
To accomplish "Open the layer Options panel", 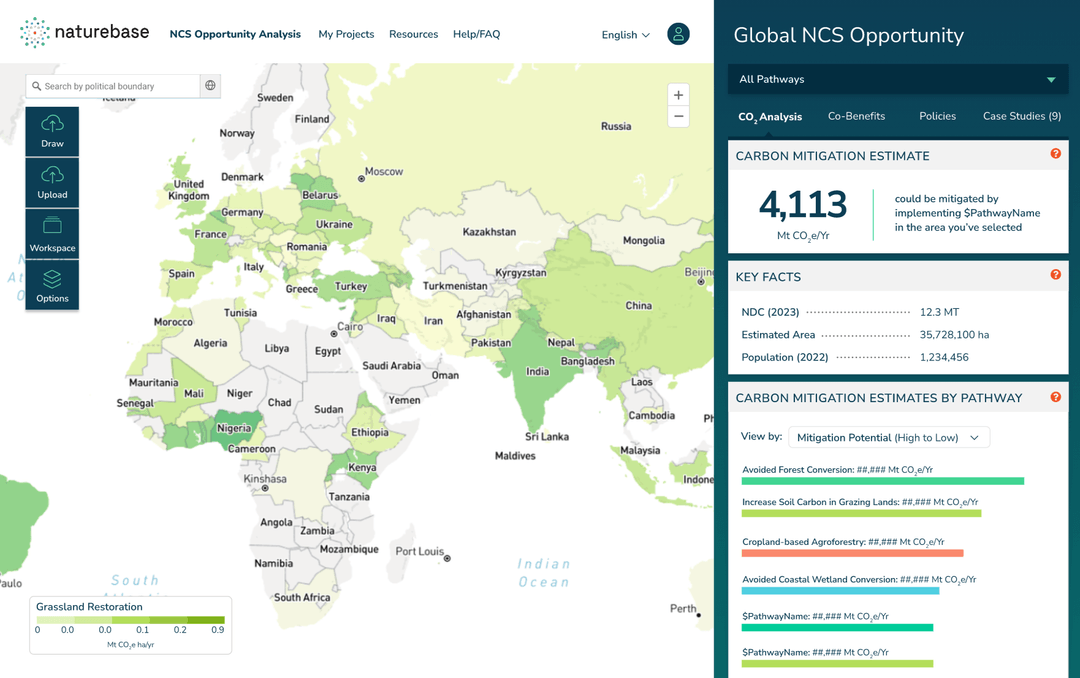I will point(52,285).
